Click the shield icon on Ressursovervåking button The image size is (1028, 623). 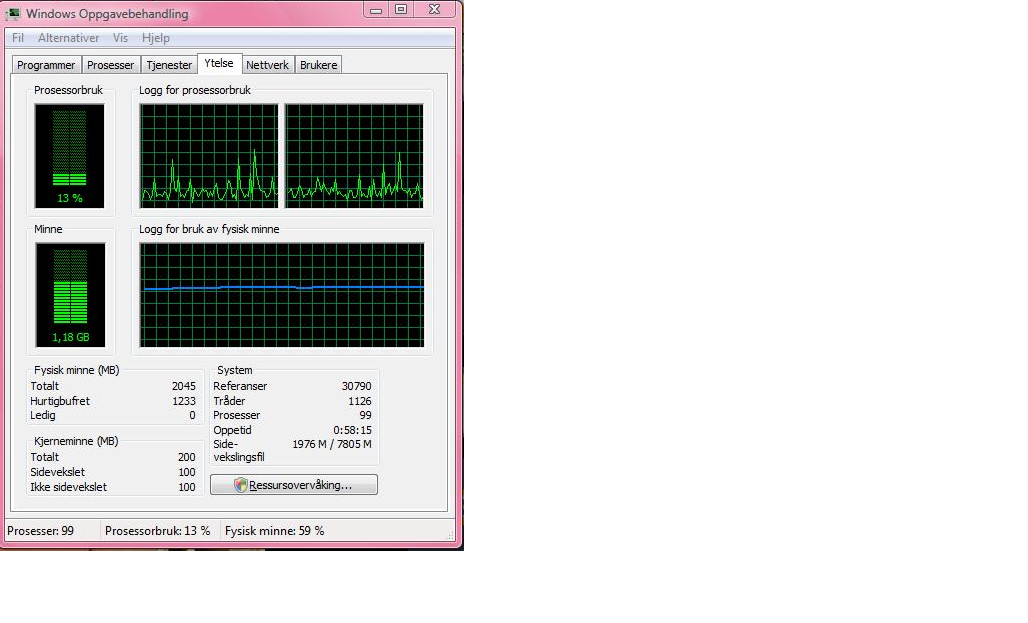pyautogui.click(x=241, y=485)
